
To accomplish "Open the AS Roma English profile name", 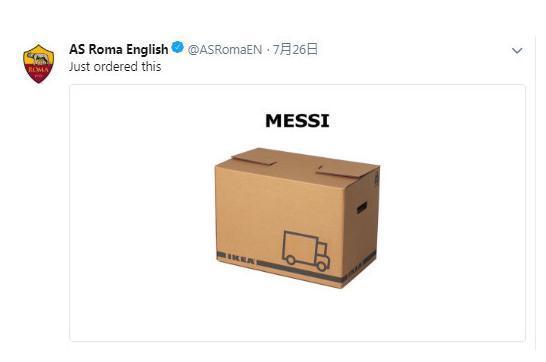I will [x=118, y=49].
